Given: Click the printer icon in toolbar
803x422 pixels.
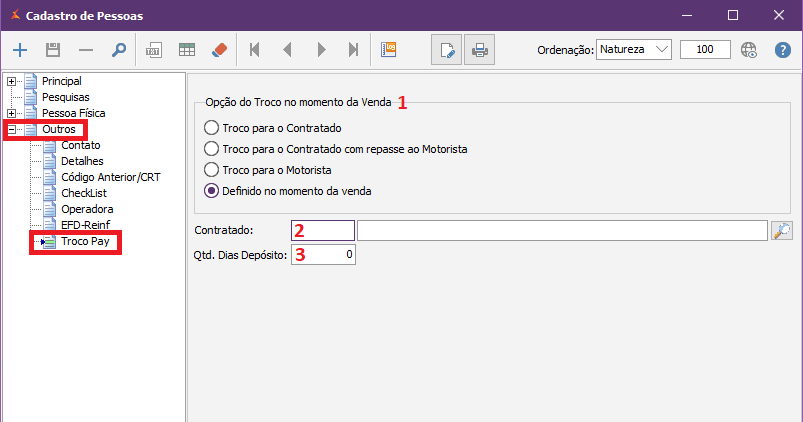Looking at the screenshot, I should [x=479, y=49].
